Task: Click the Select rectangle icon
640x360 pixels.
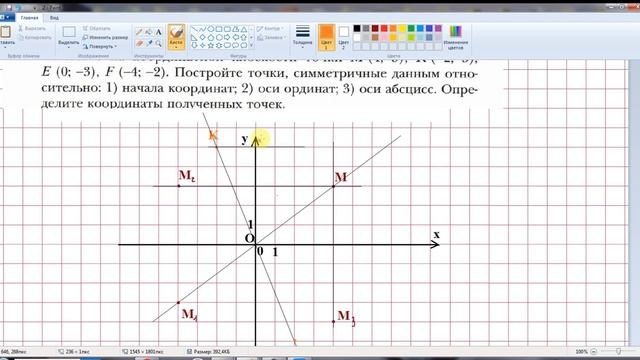Action: point(69,32)
